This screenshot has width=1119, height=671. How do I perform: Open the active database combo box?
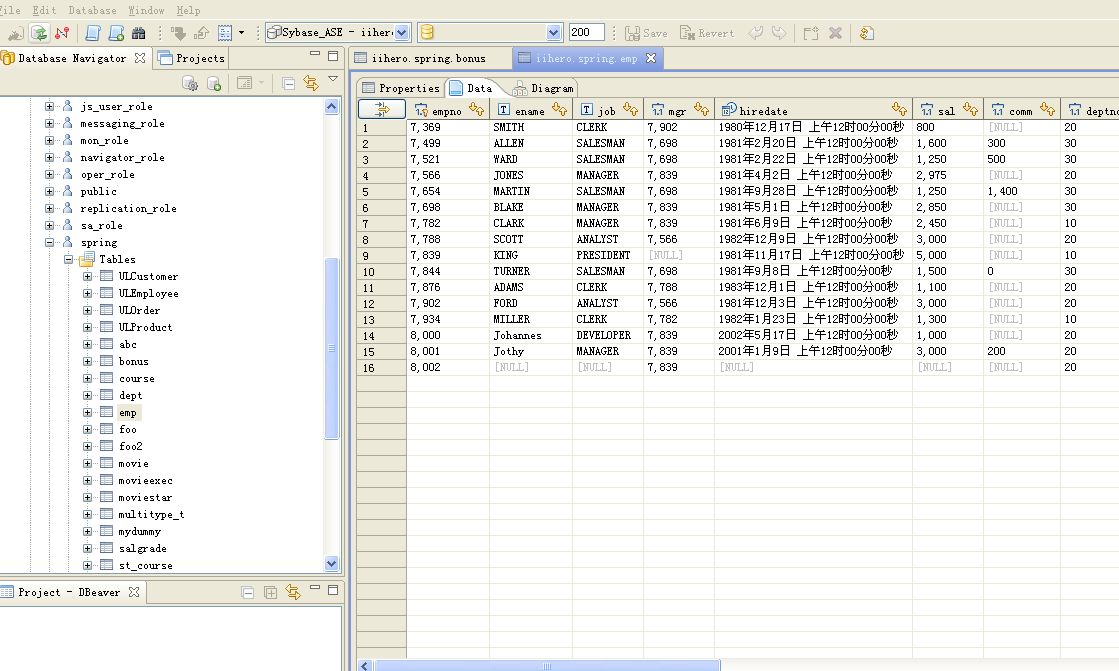554,33
